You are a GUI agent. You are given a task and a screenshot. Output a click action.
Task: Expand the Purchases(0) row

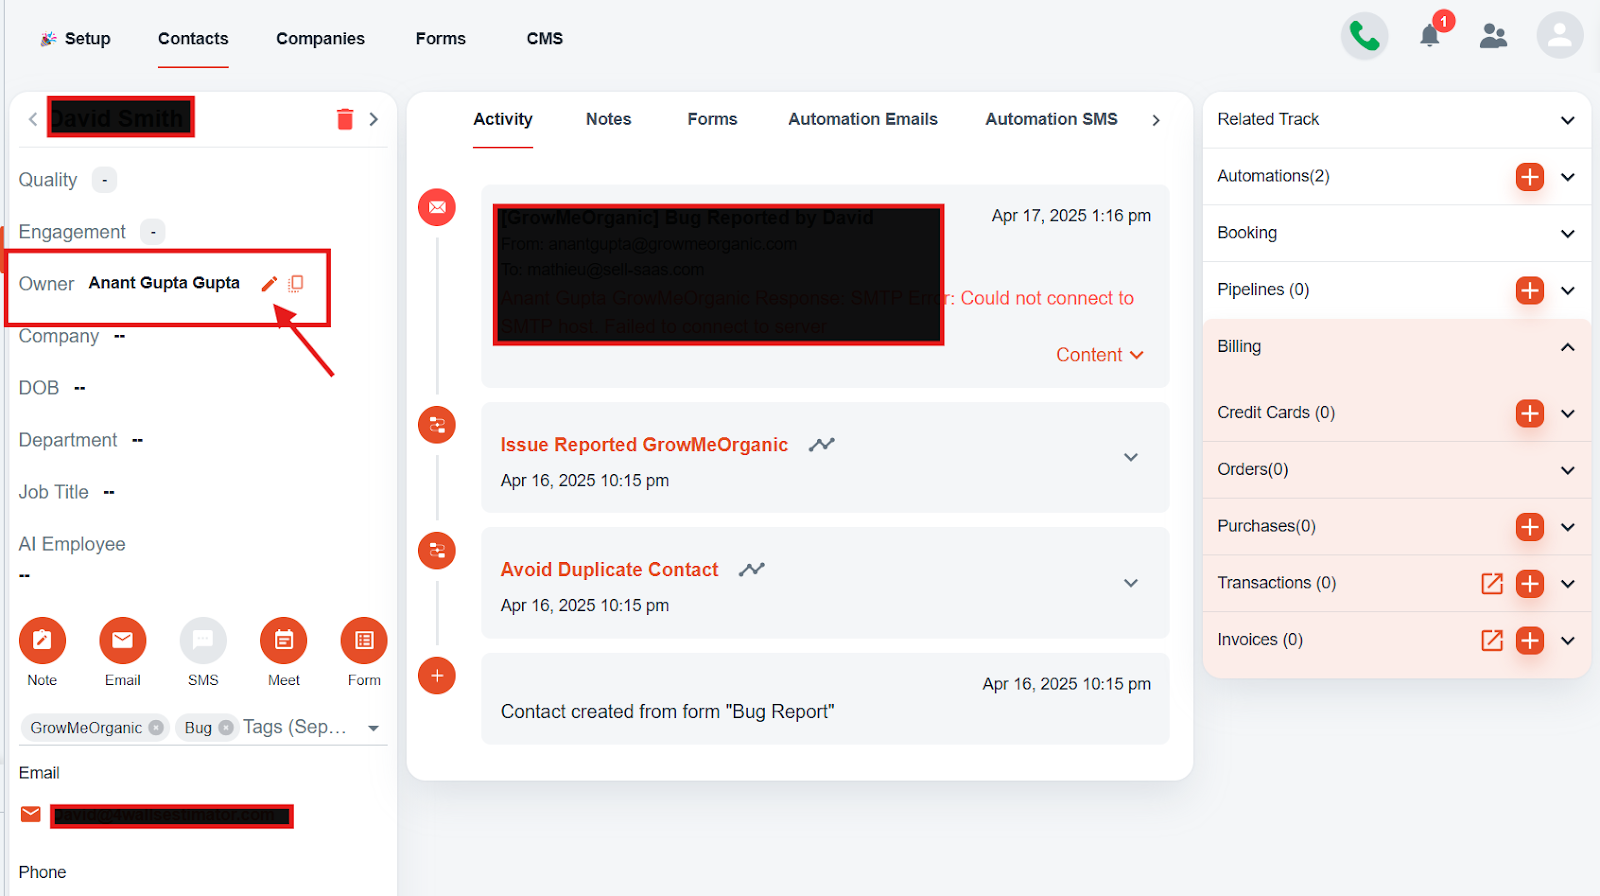pos(1568,527)
